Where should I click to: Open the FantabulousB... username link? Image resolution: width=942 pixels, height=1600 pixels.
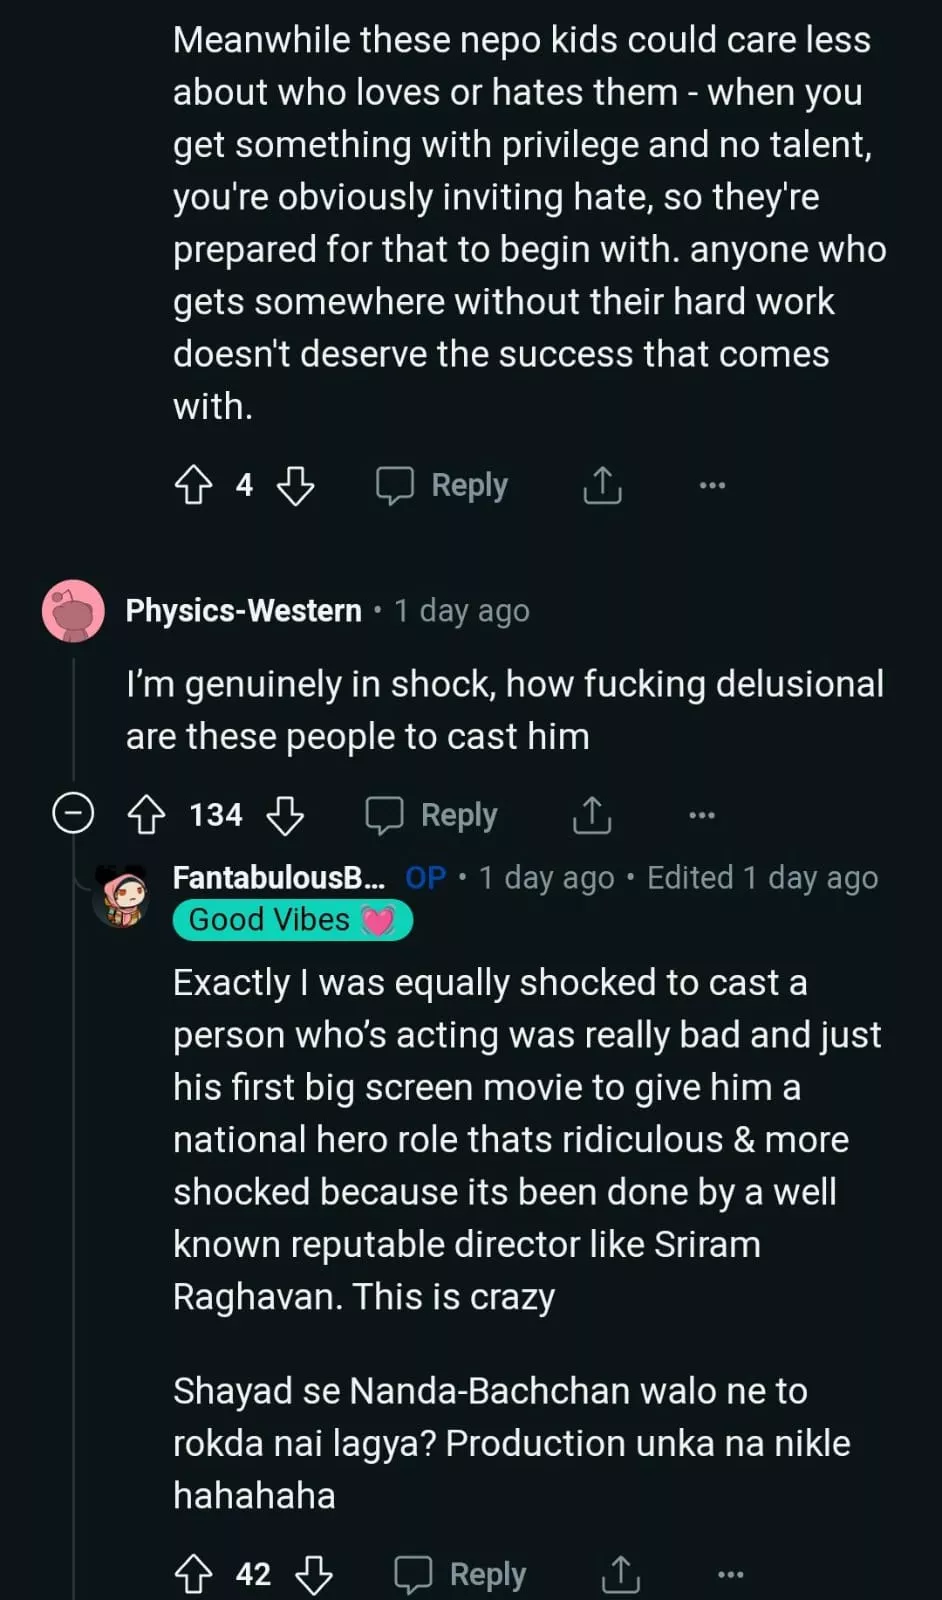pyautogui.click(x=278, y=878)
